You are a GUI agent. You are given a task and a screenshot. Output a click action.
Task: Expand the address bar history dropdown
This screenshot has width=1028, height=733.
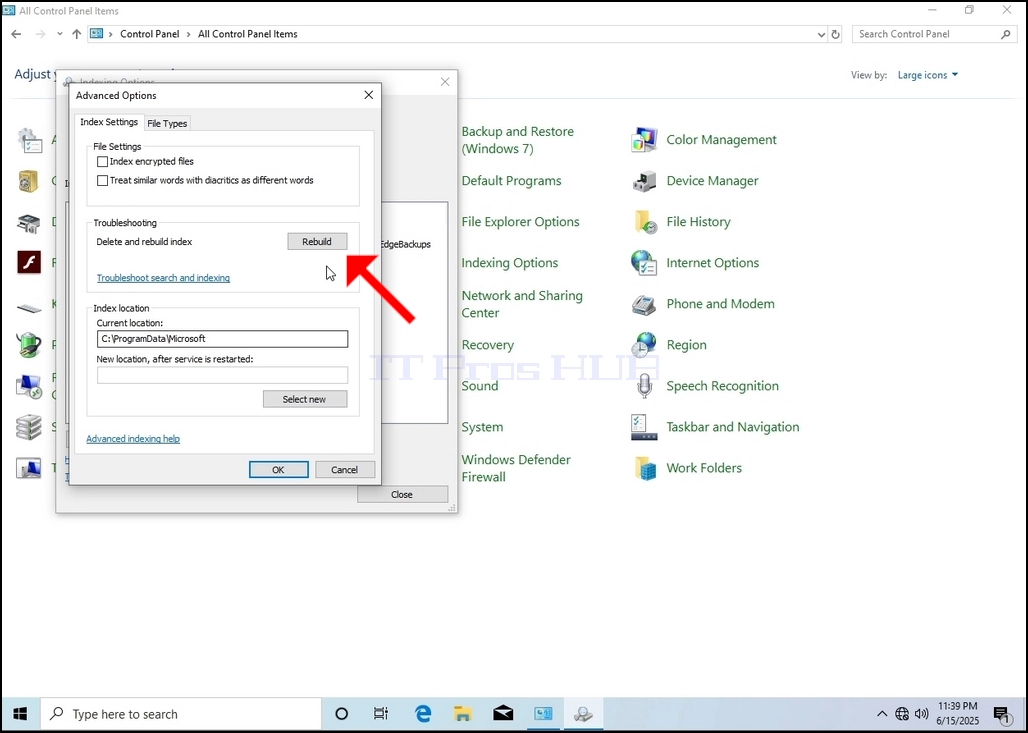tap(821, 34)
